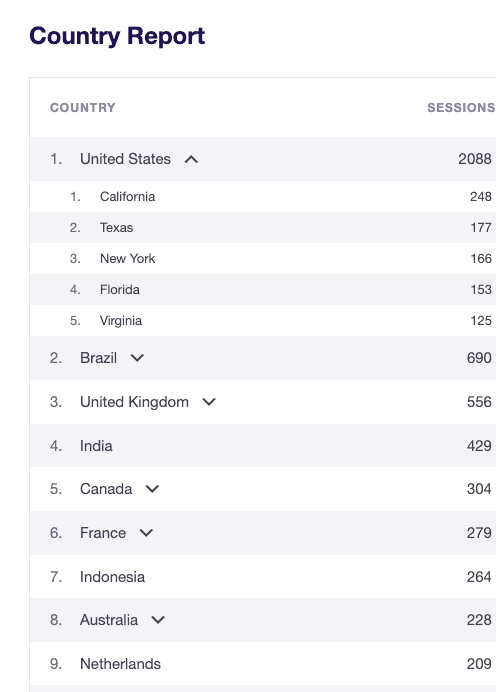Viewport: 496px width, 692px height.
Task: Expand the Australia row chevron
Action: [158, 620]
